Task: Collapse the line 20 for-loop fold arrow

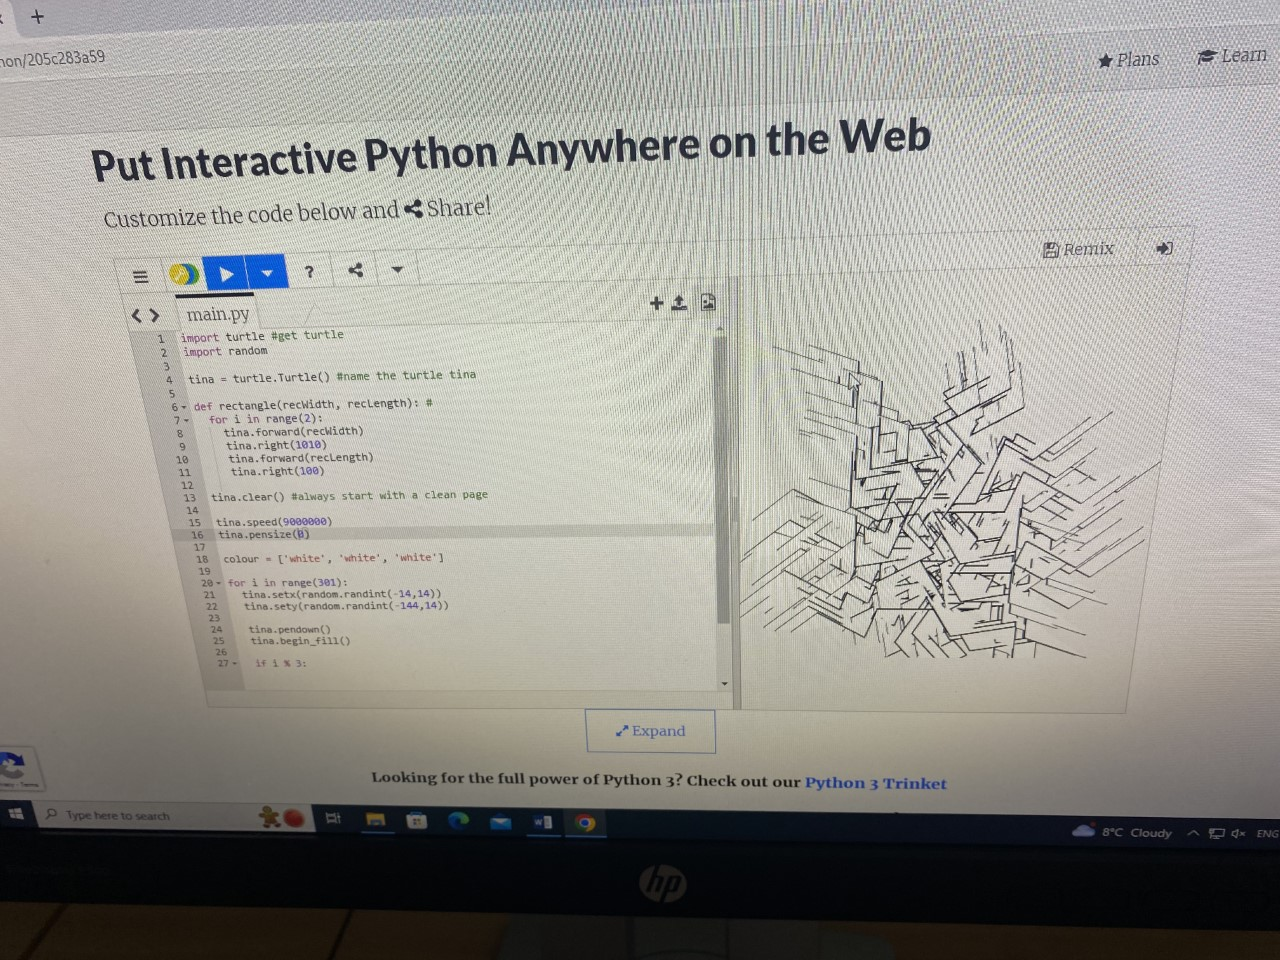Action: pos(218,583)
